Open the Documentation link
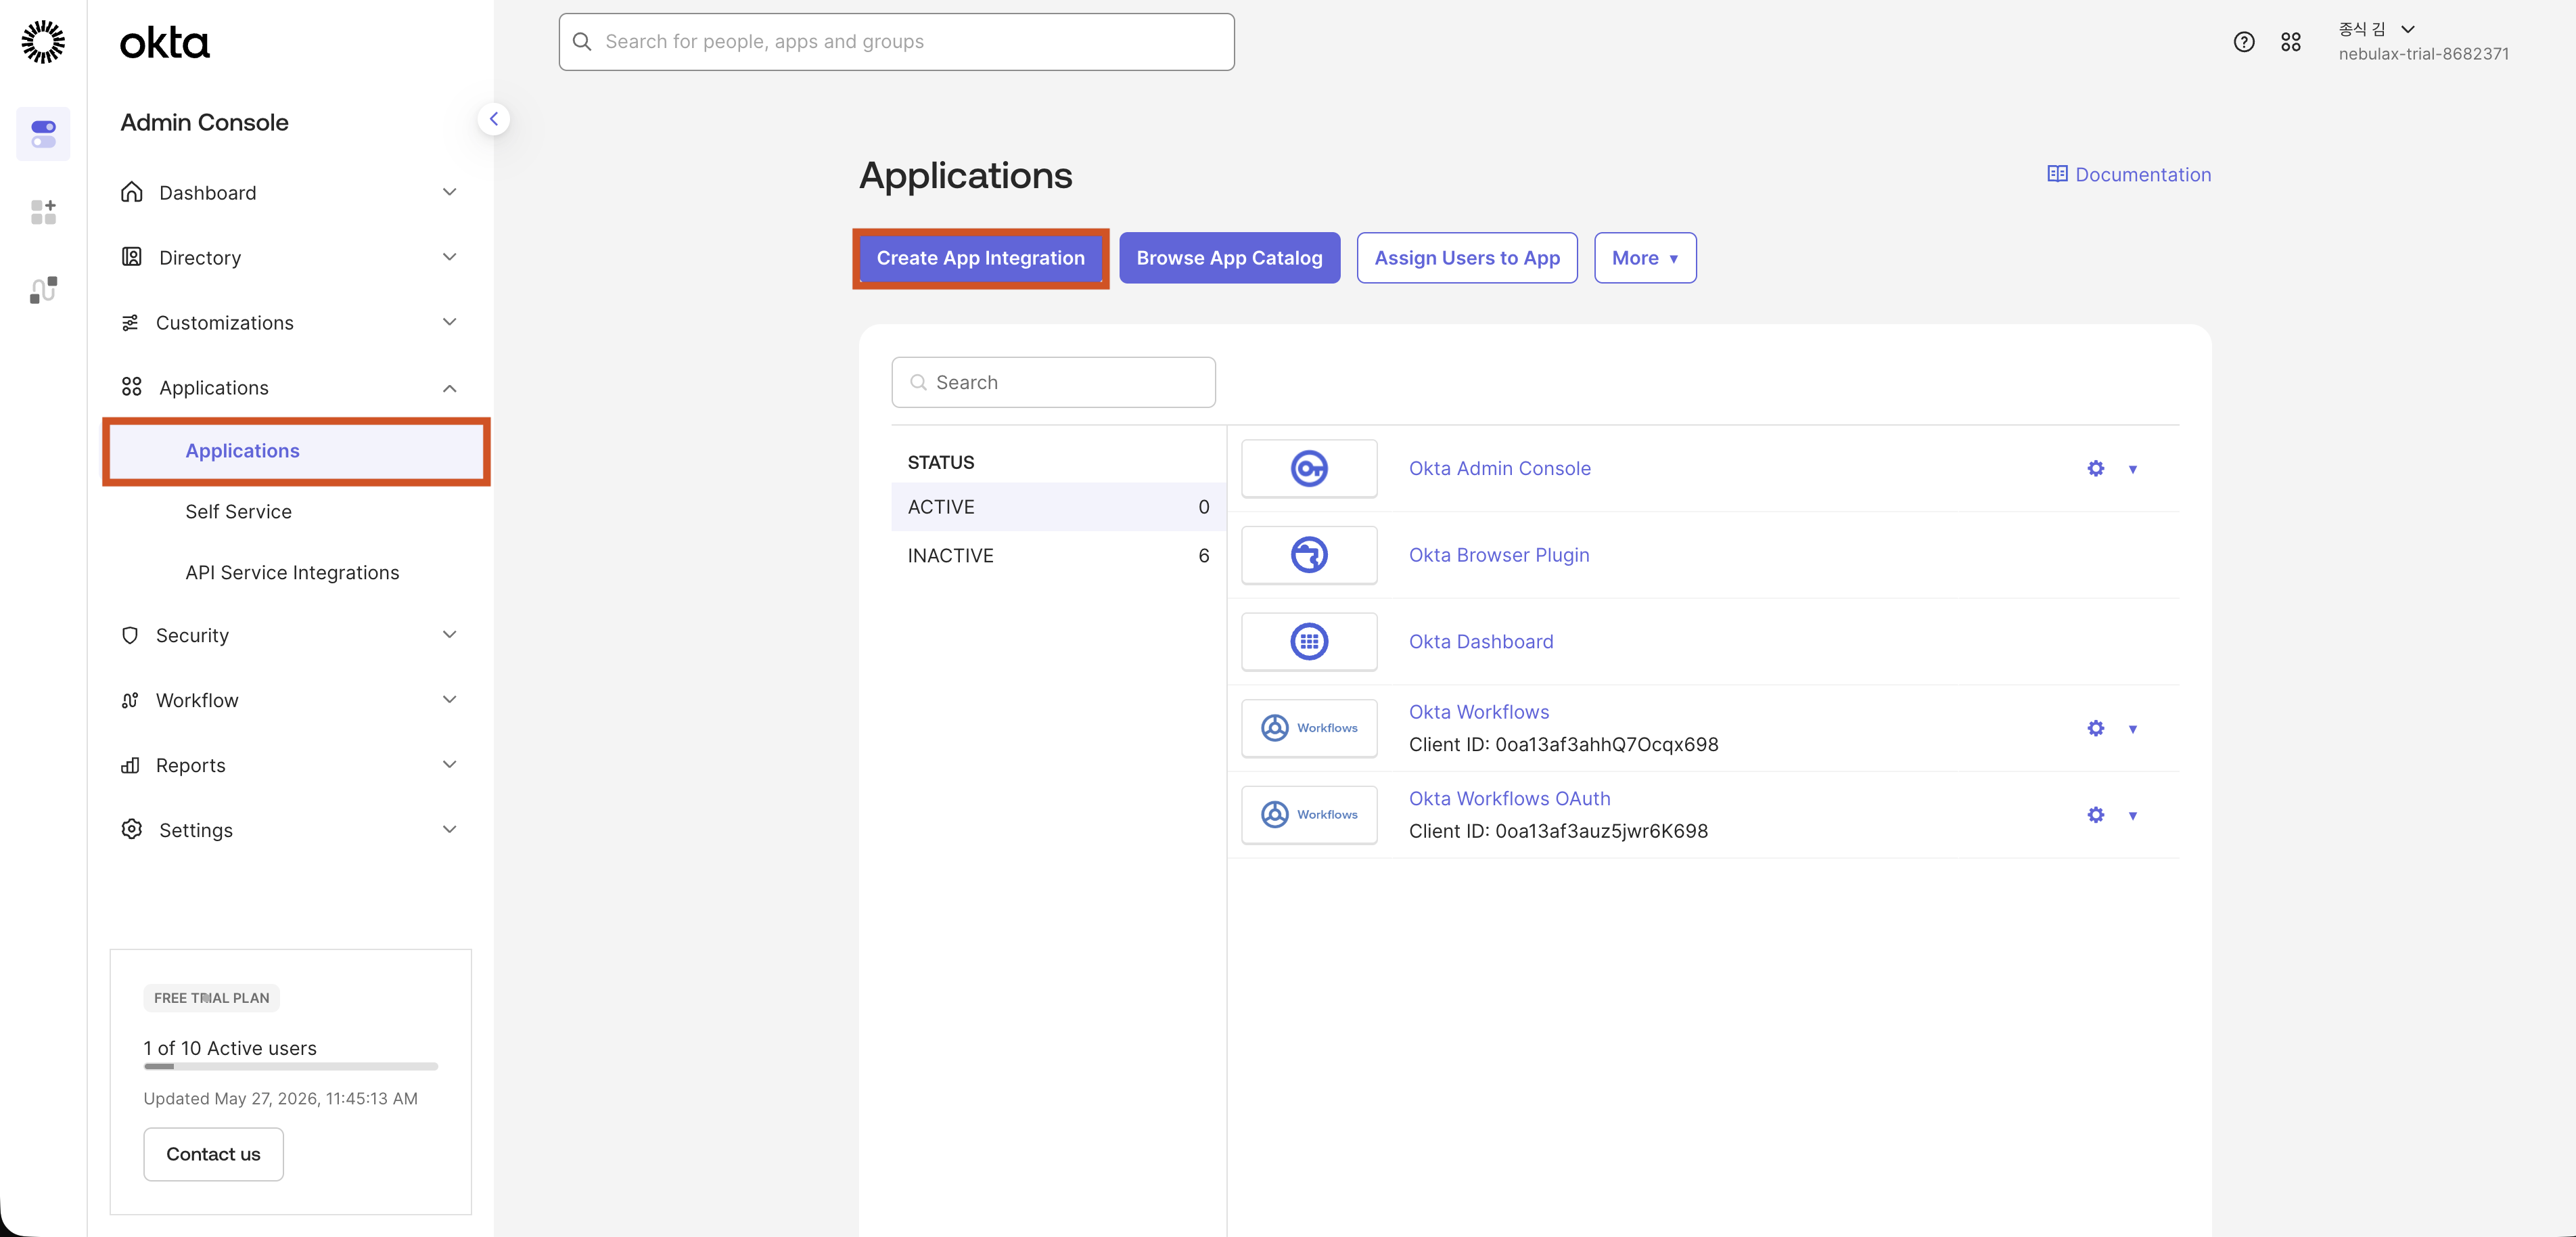The width and height of the screenshot is (2576, 1237). pyautogui.click(x=2129, y=174)
